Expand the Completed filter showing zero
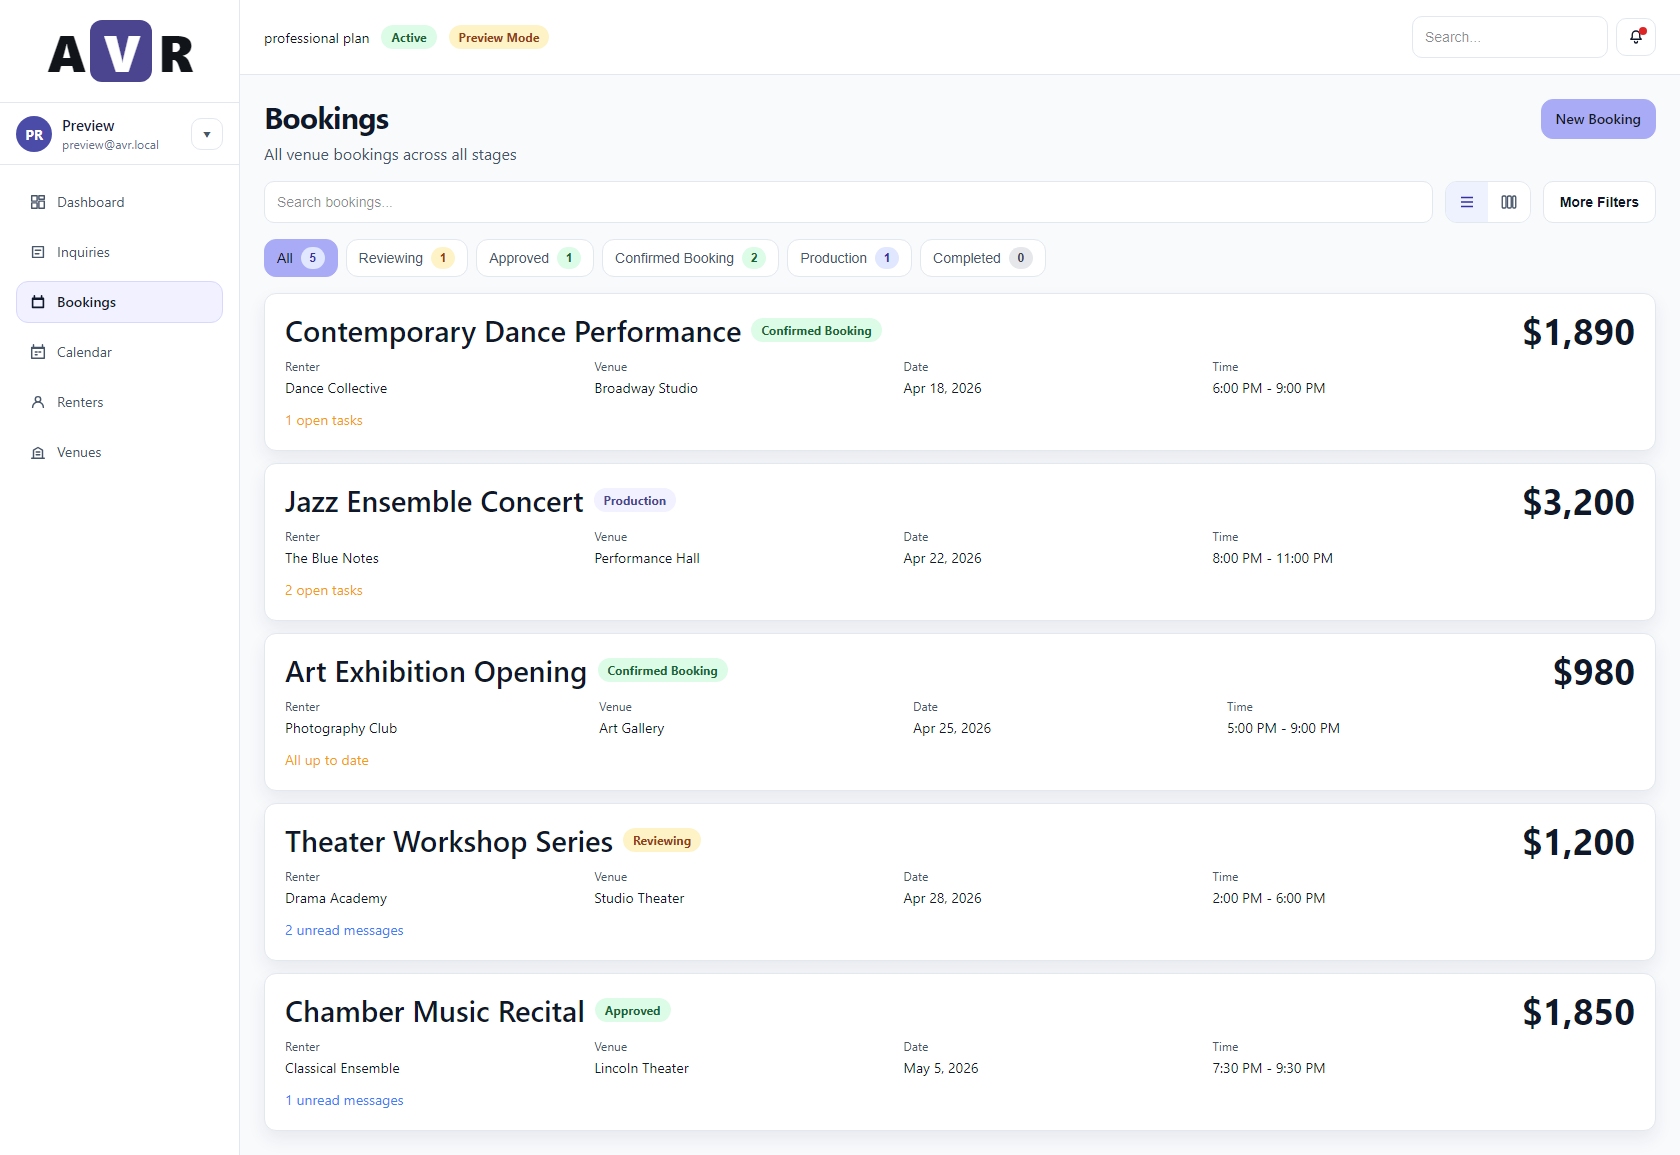This screenshot has height=1155, width=1680. pyautogui.click(x=982, y=258)
